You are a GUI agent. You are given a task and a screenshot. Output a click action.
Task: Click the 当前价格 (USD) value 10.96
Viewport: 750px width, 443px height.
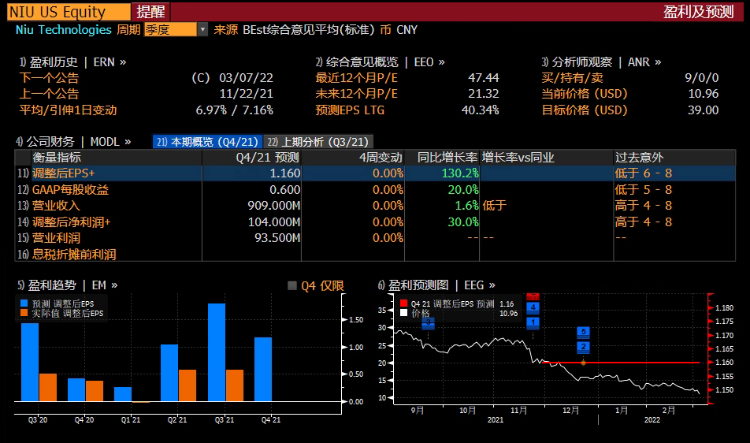click(x=703, y=94)
